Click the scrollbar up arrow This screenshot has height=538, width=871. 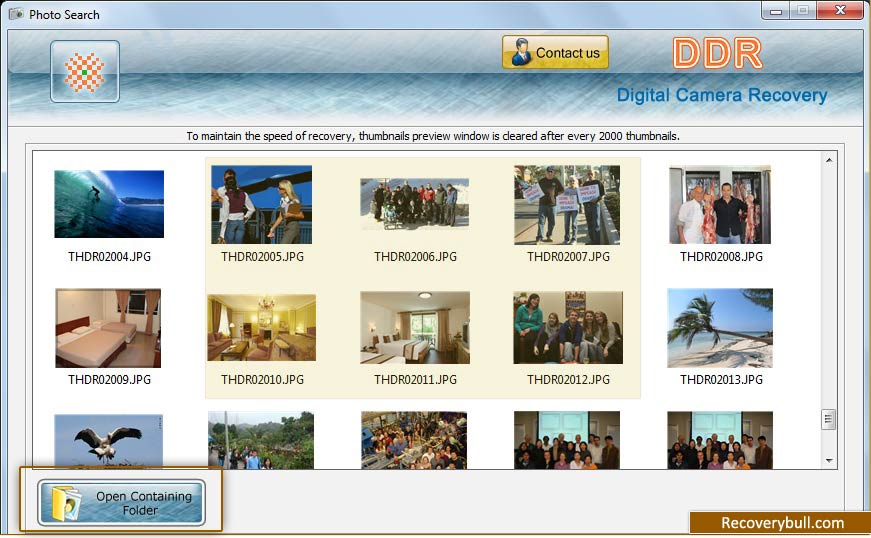pos(829,160)
